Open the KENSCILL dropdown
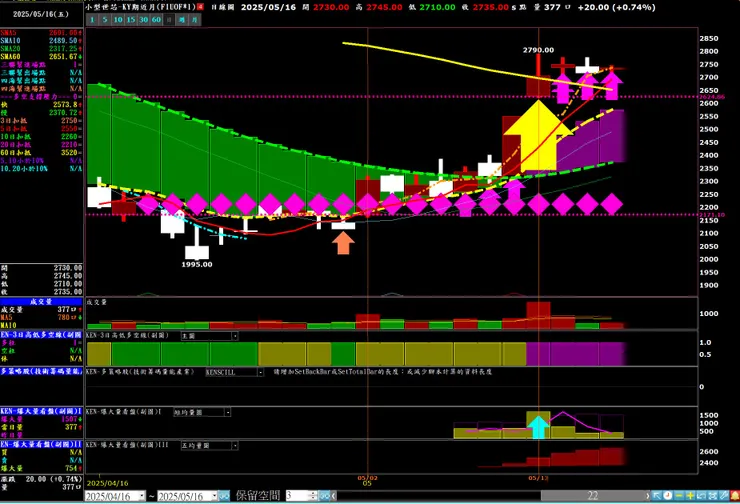 pyautogui.click(x=260, y=372)
